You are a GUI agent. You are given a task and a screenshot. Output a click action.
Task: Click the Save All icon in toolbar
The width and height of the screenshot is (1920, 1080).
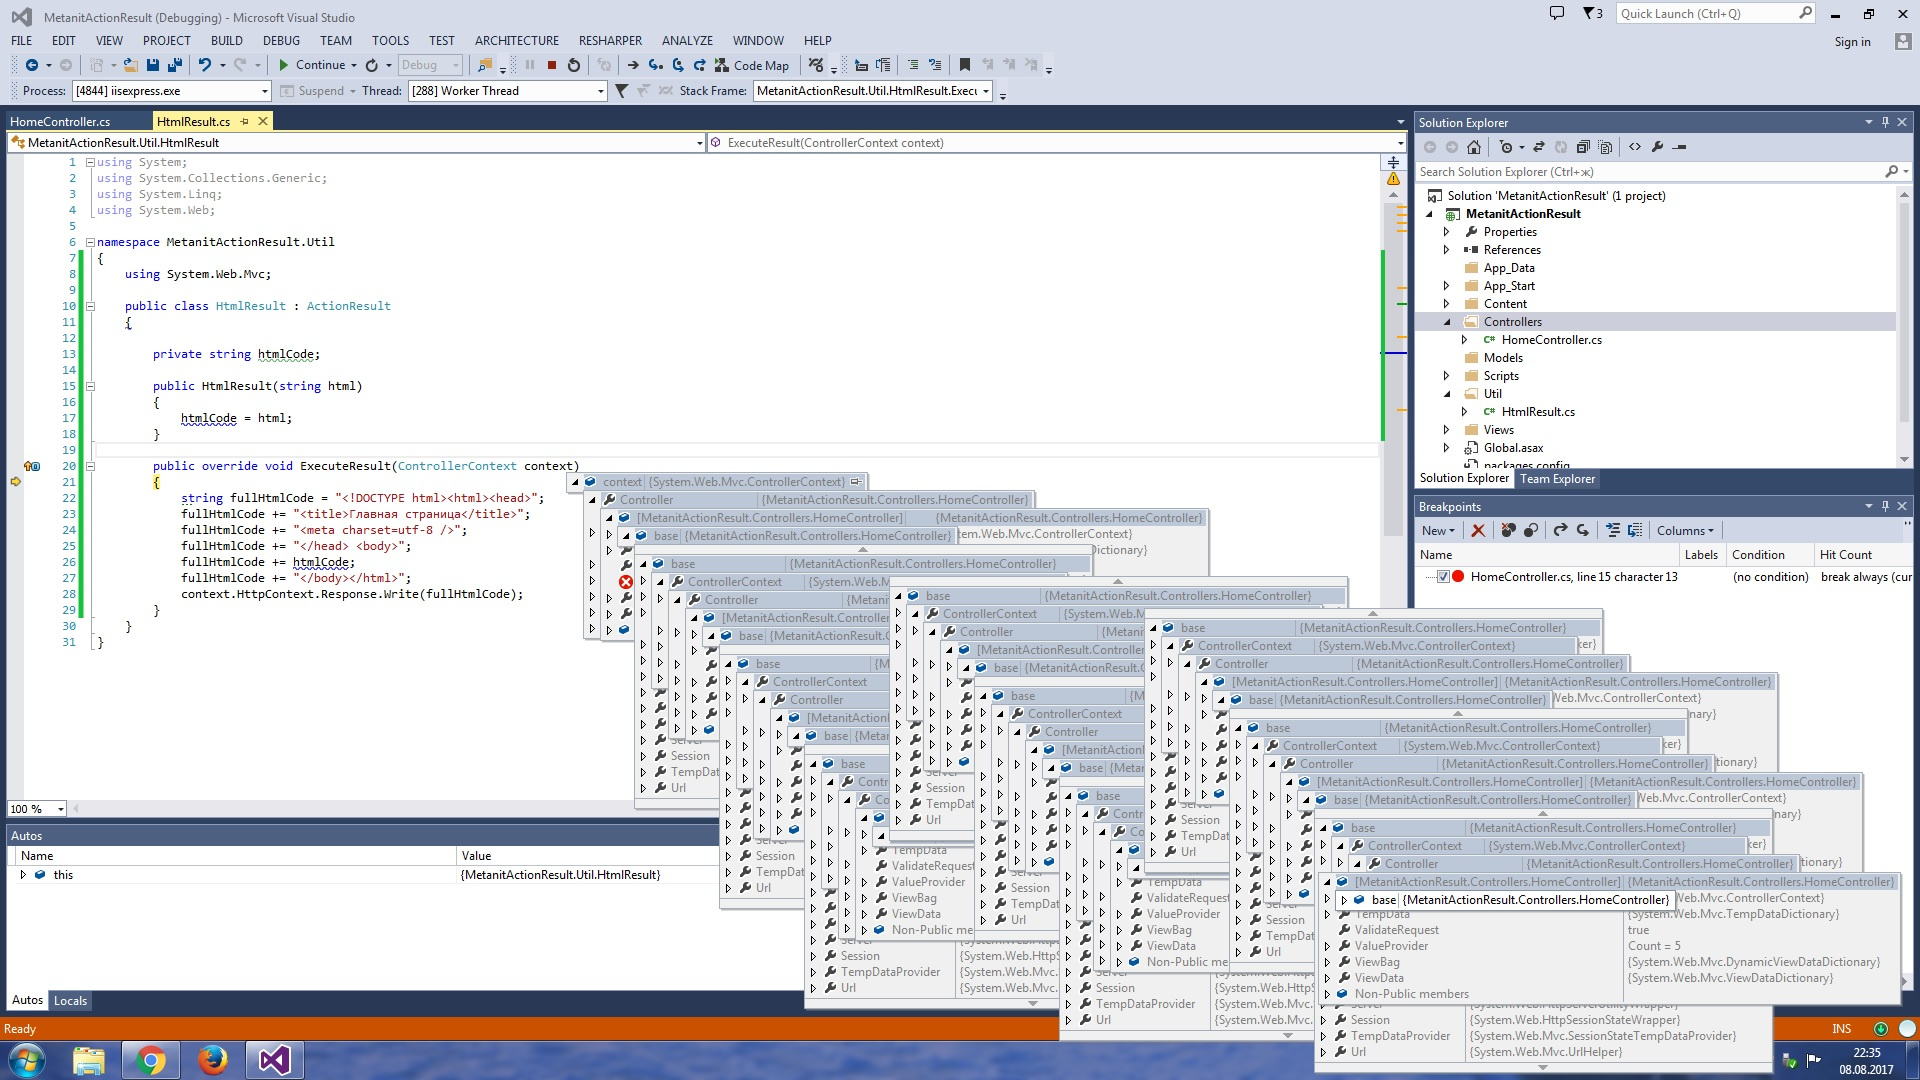tap(175, 65)
